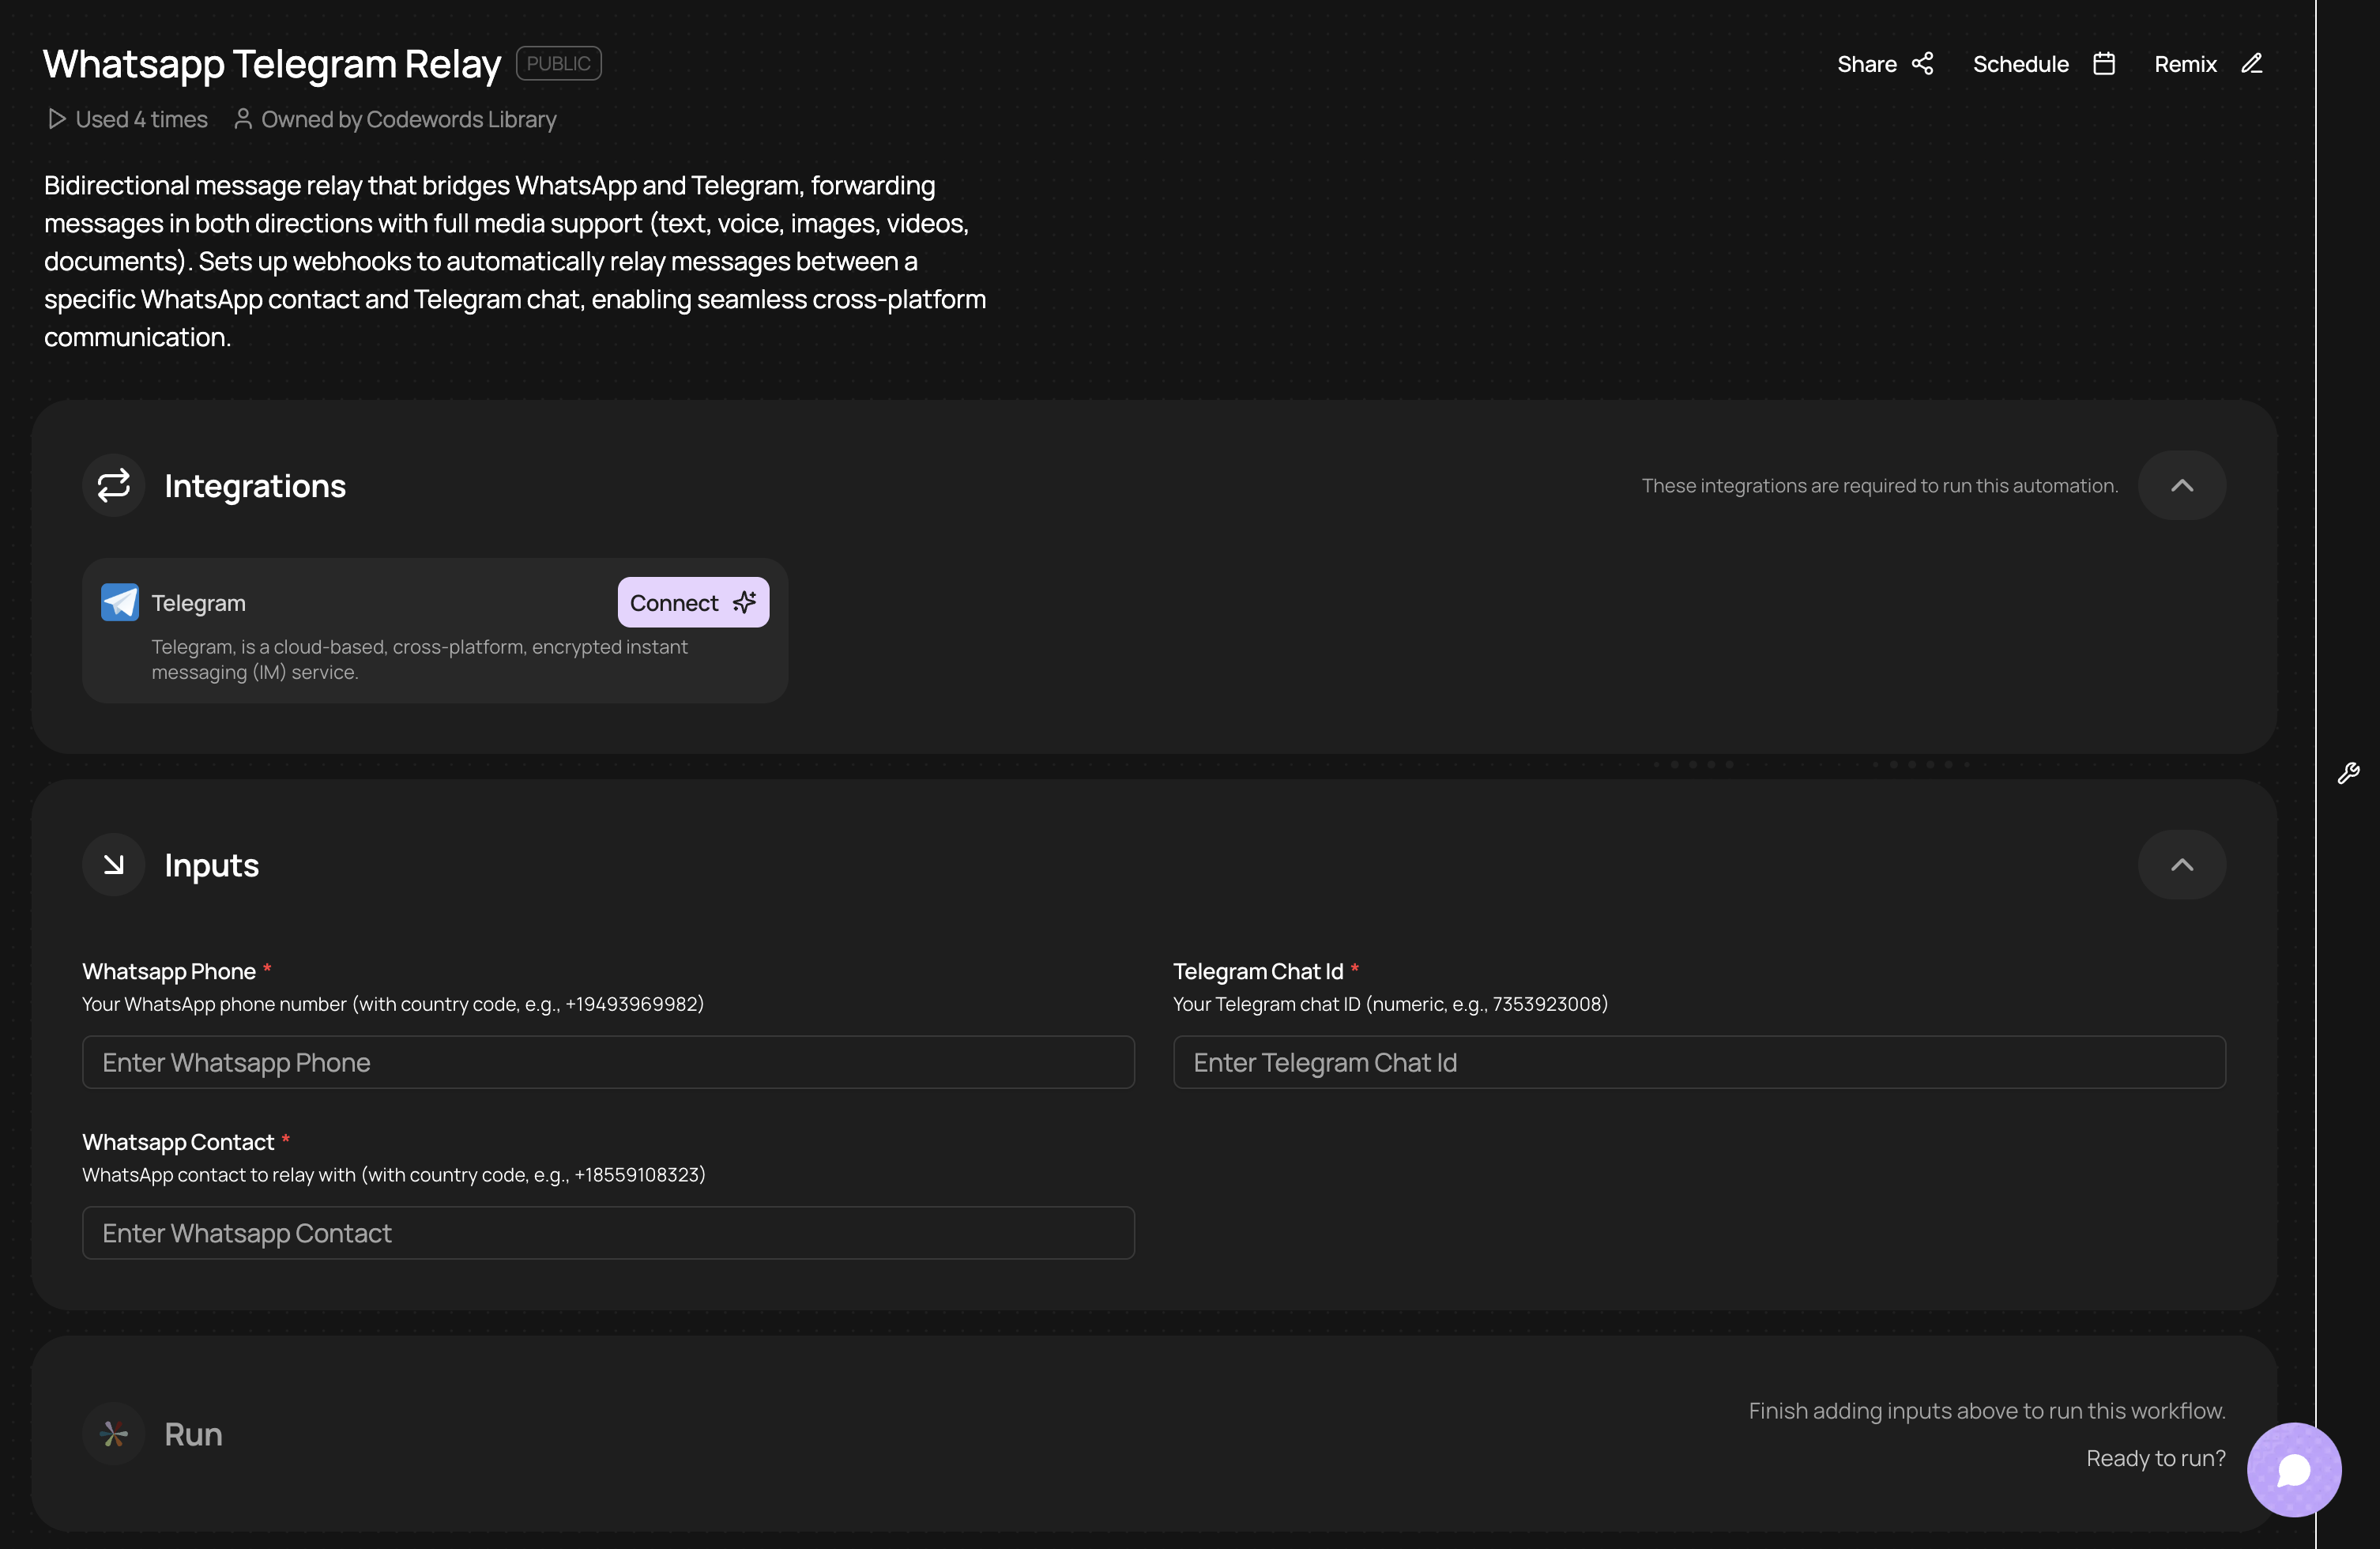The width and height of the screenshot is (2380, 1549).
Task: Click the Integrations loop arrows icon
Action: click(x=114, y=485)
